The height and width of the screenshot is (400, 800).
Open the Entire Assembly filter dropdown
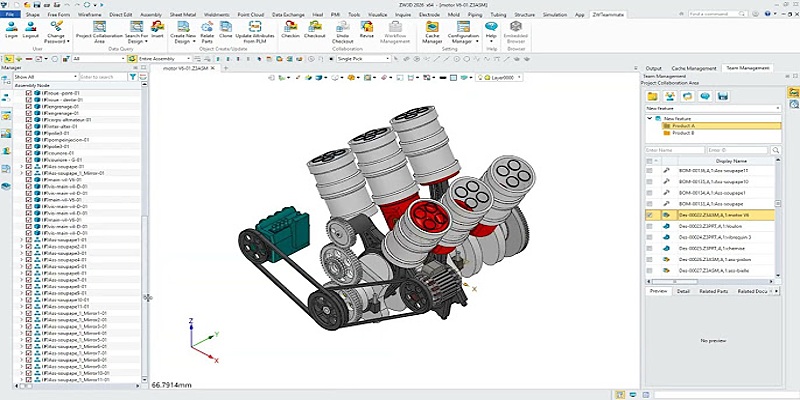coord(164,59)
